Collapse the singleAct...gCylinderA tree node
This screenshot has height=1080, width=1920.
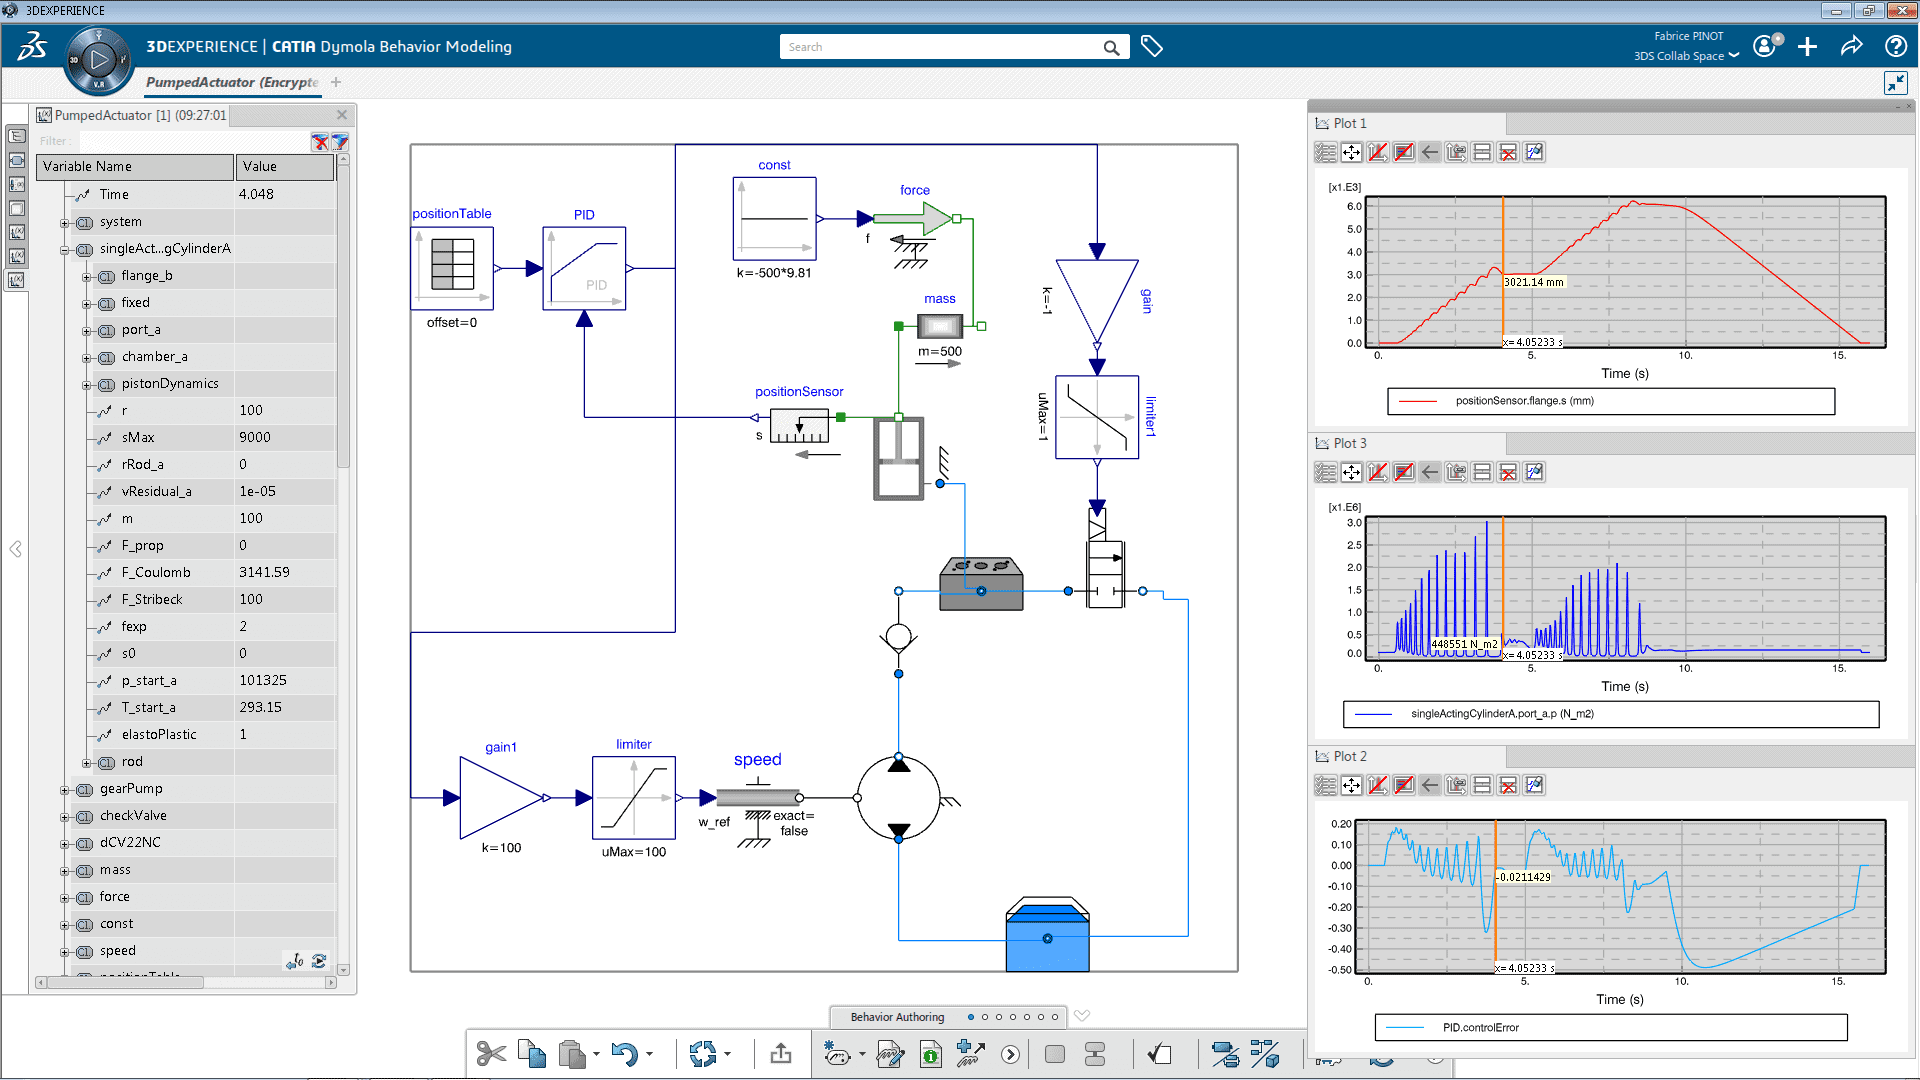65,249
